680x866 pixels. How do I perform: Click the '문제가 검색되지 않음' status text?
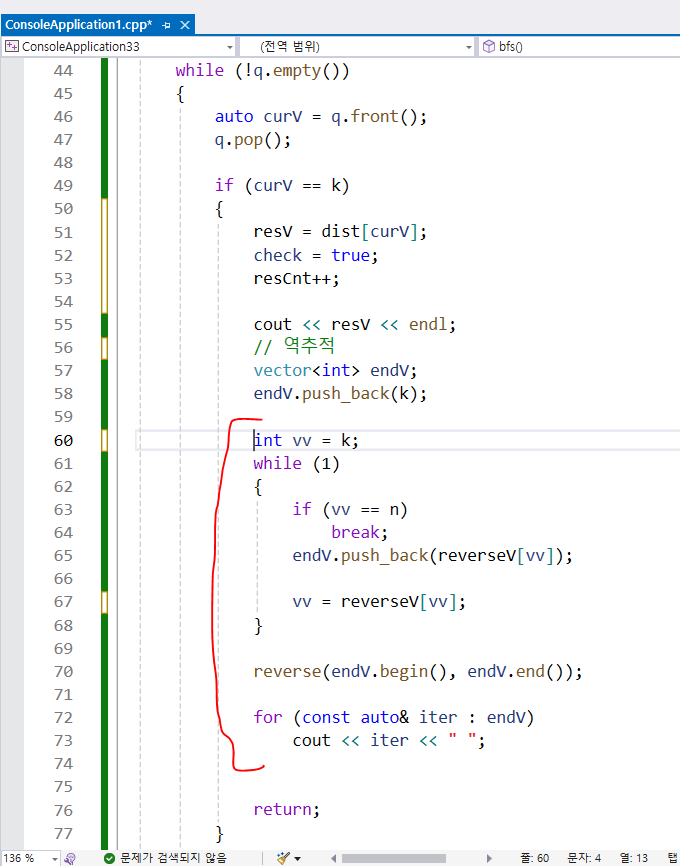tap(173, 858)
